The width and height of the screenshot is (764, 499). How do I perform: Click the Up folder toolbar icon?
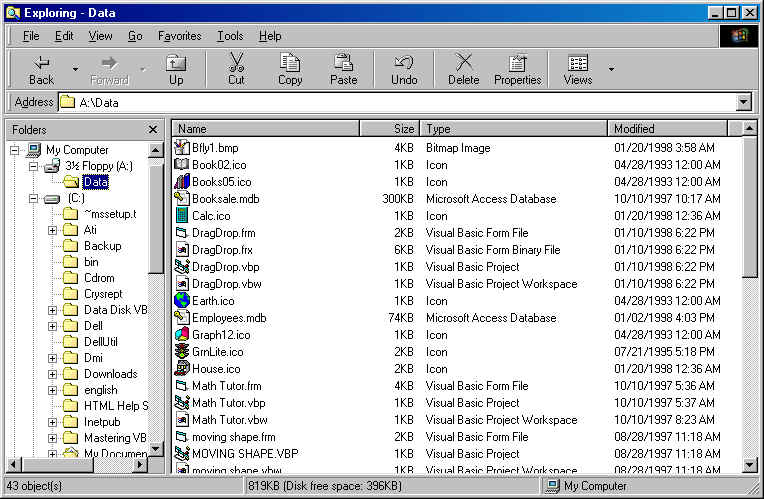(176, 70)
